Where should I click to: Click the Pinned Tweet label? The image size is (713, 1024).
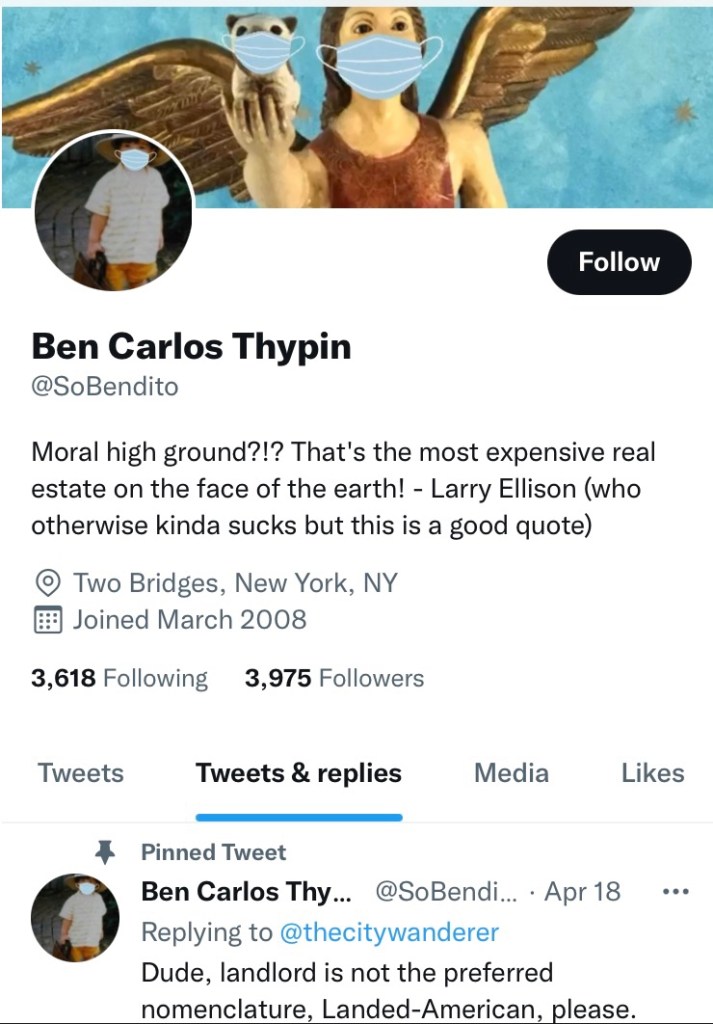click(x=213, y=852)
